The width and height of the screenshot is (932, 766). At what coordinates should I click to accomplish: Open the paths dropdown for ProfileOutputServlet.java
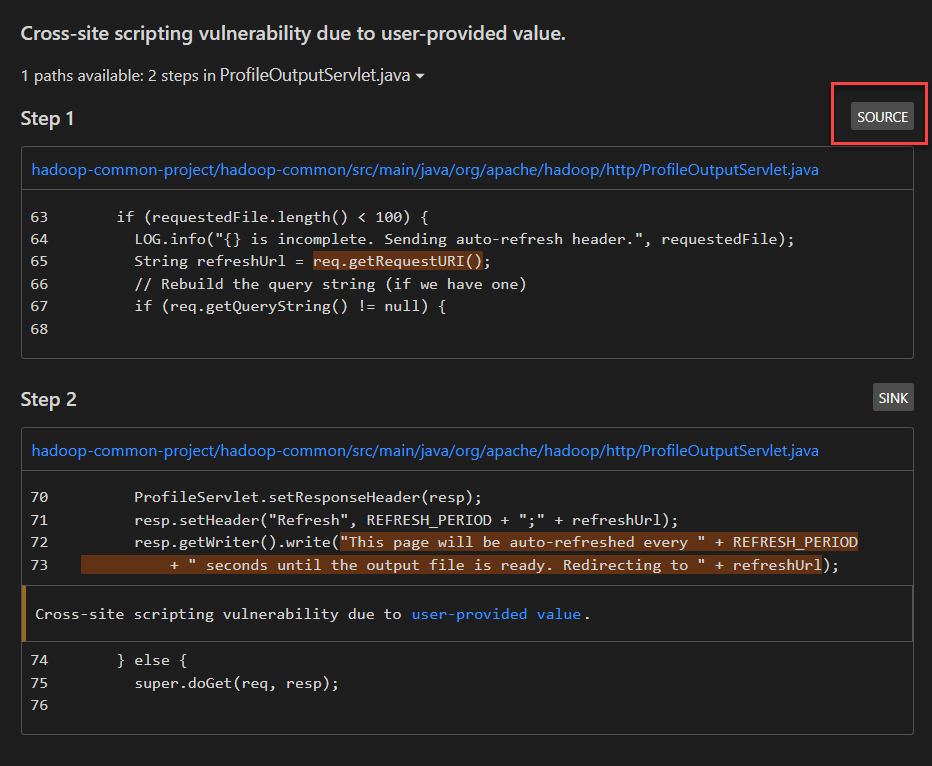tap(322, 75)
